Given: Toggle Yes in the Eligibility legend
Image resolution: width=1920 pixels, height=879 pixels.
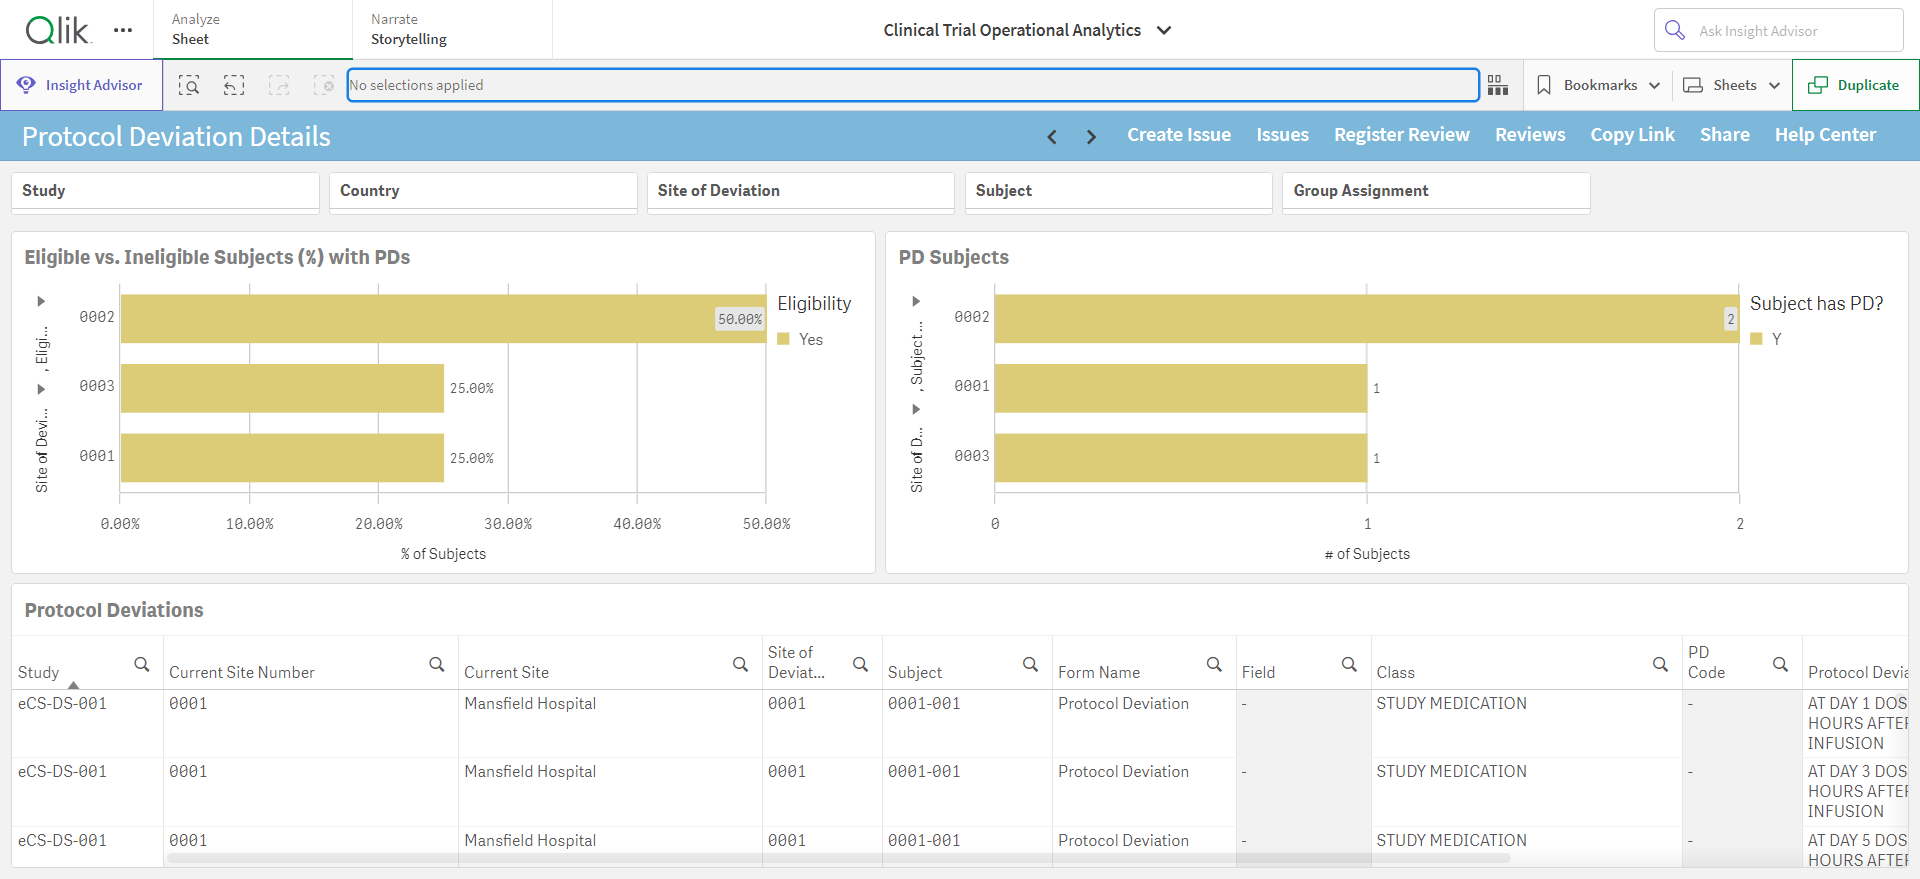Looking at the screenshot, I should click(801, 339).
